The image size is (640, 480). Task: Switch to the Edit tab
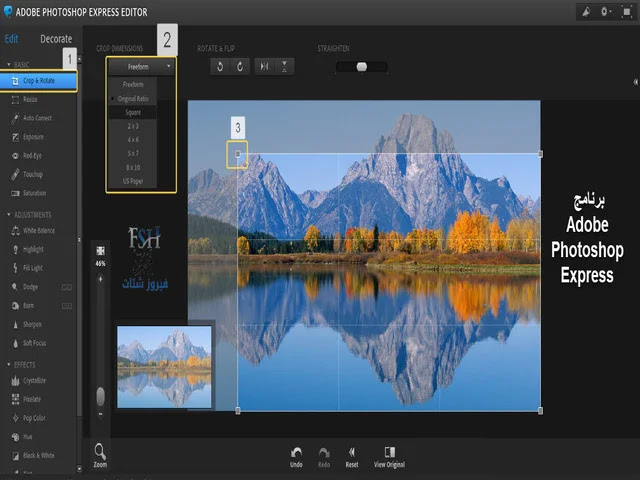[11, 39]
